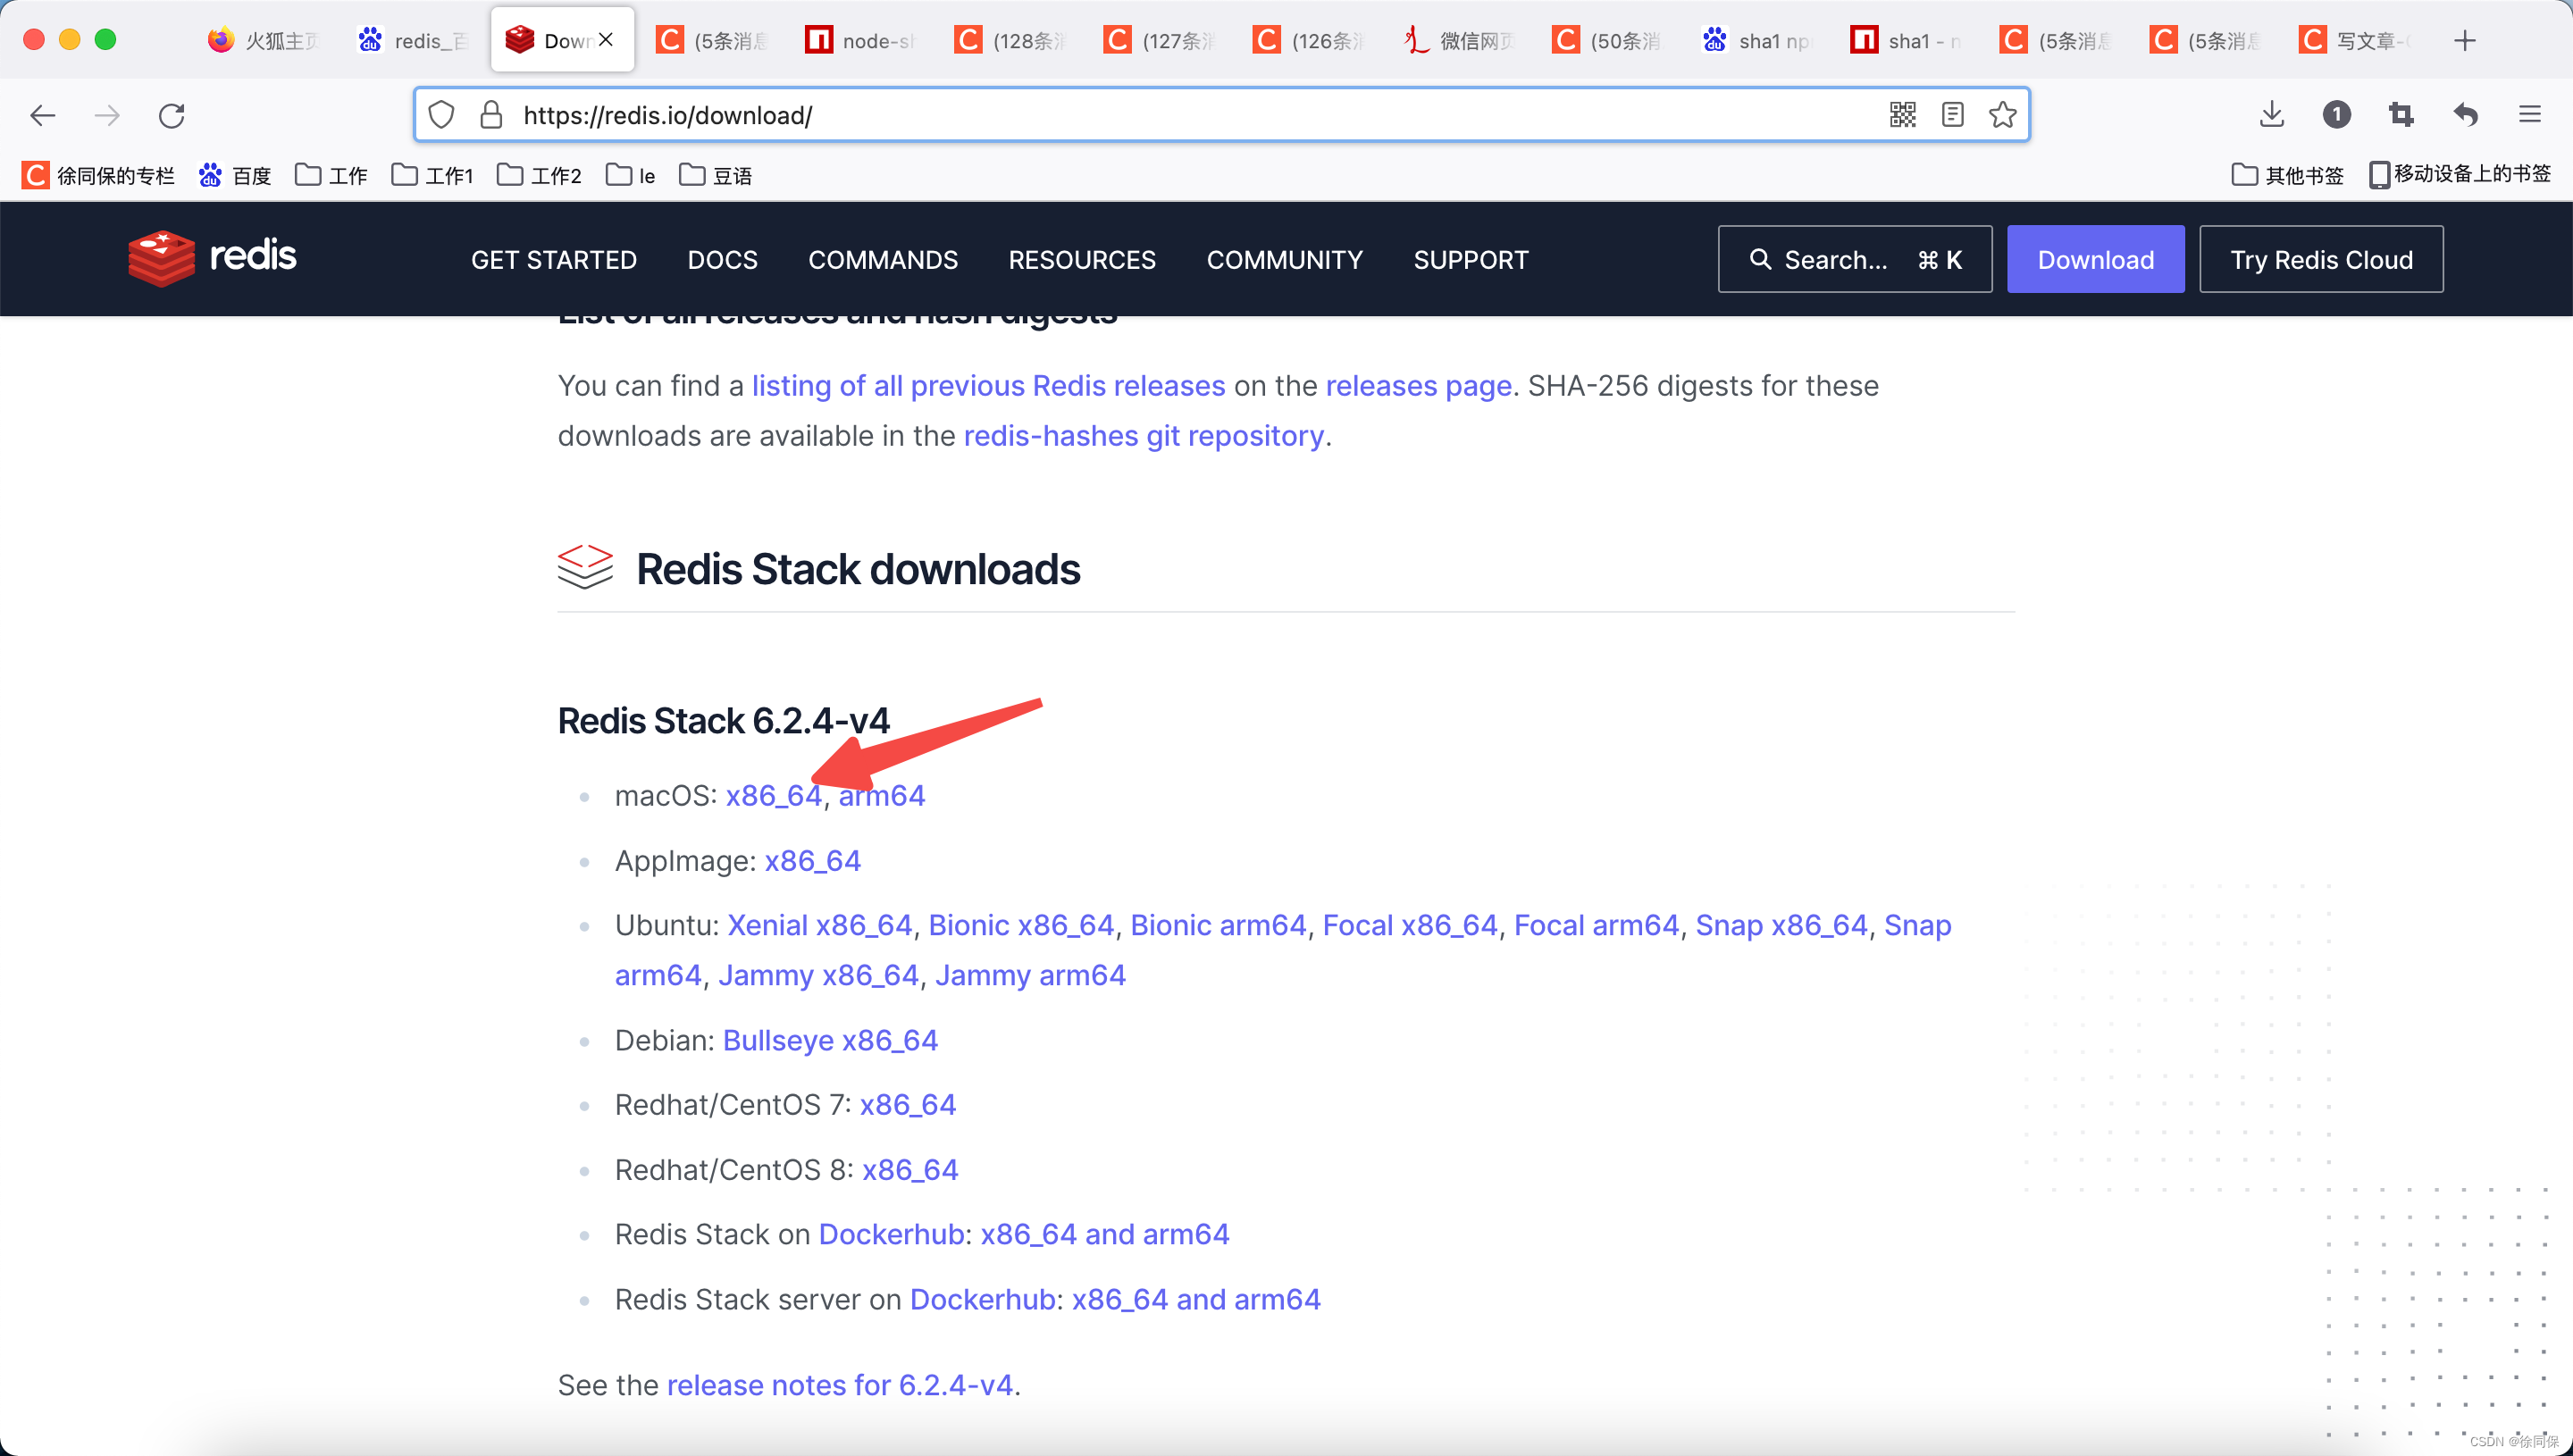Open the releases page link

[1418, 385]
